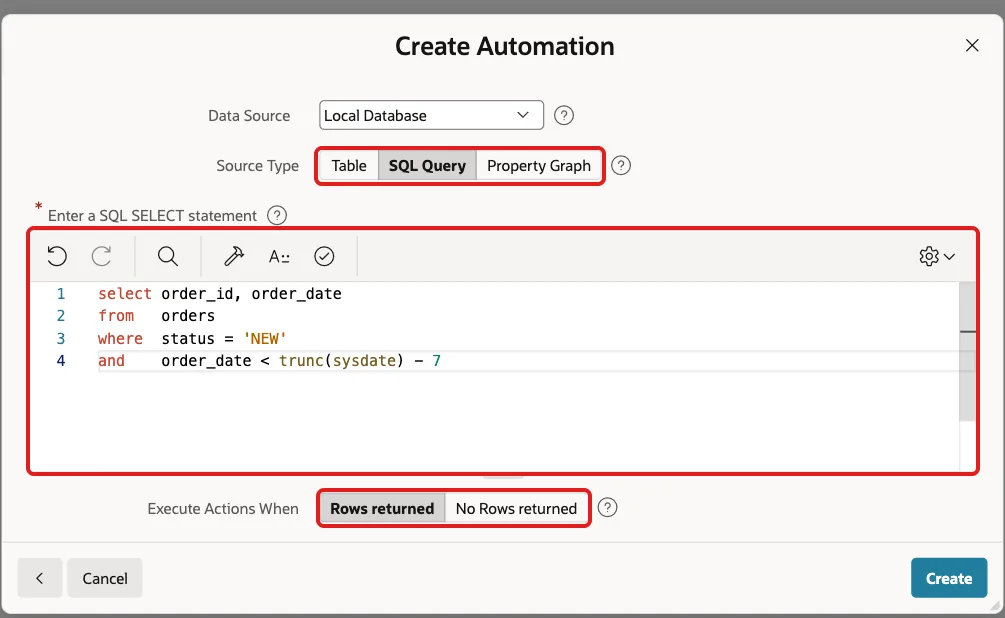1005x618 pixels.
Task: Go back with the left chevron button
Action: (40, 578)
